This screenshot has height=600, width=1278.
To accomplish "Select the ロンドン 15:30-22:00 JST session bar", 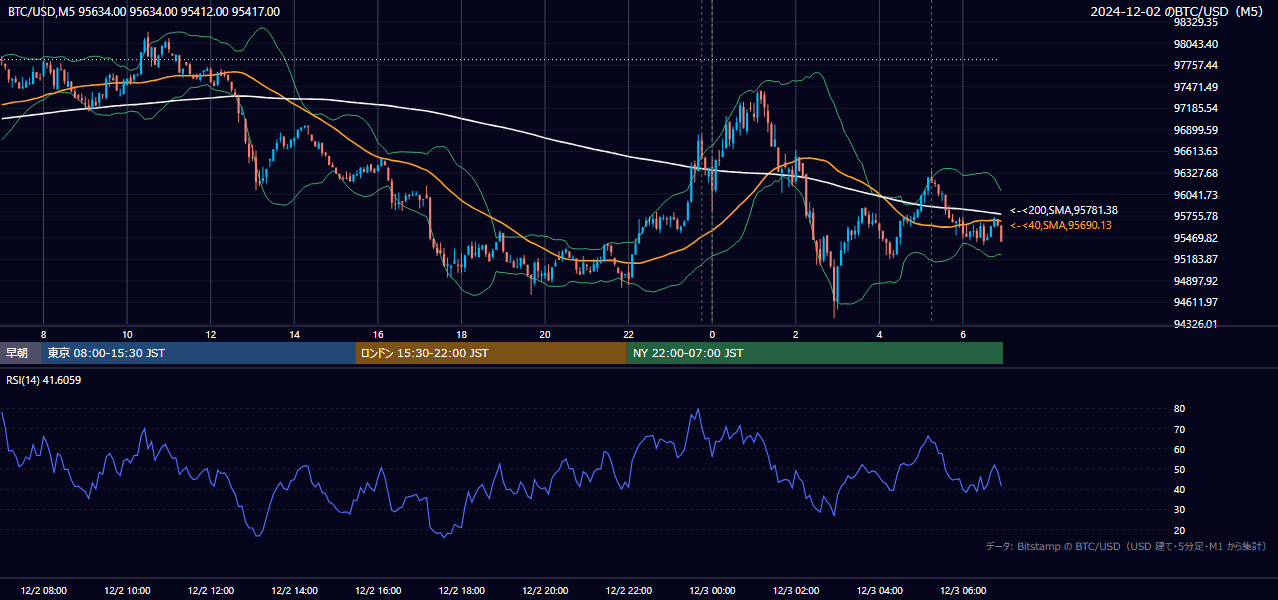I will click(491, 353).
